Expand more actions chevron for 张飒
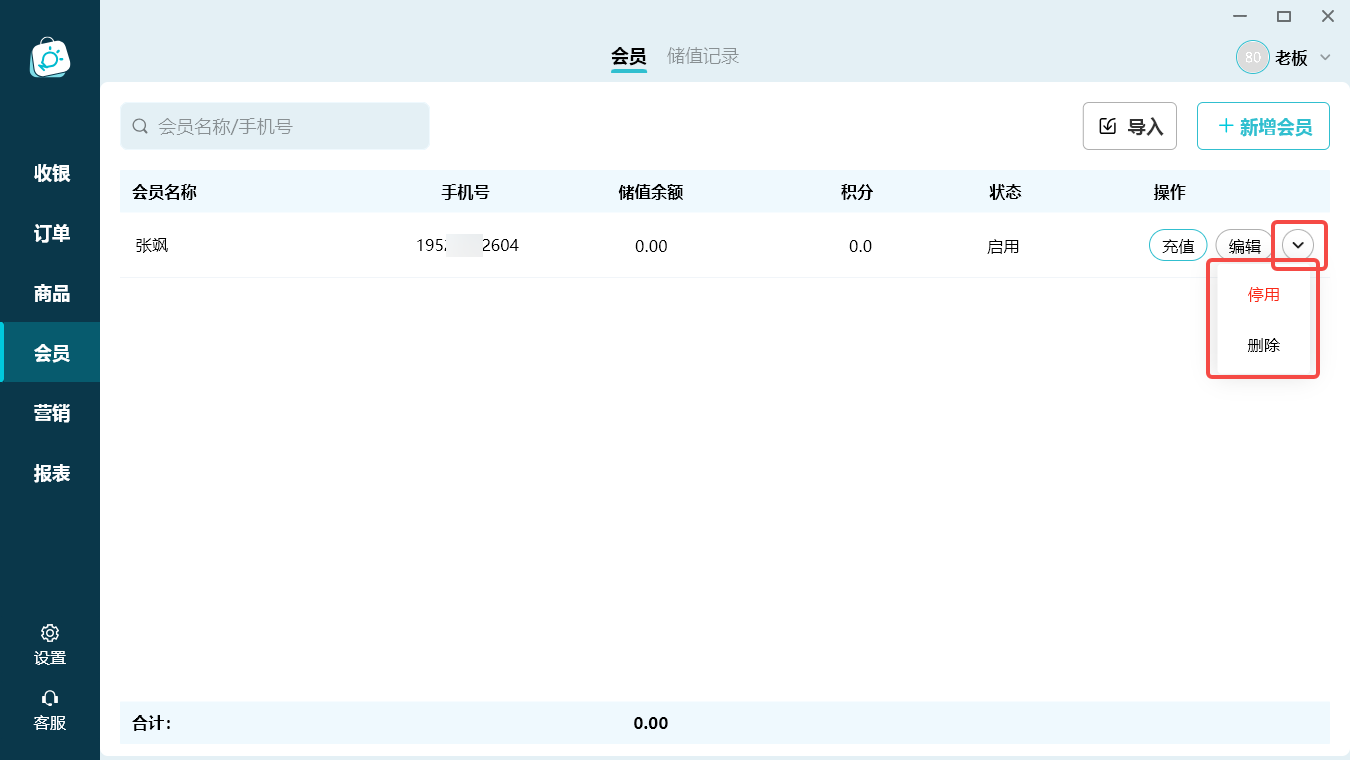Screen dimensions: 1350x760 point(1298,245)
